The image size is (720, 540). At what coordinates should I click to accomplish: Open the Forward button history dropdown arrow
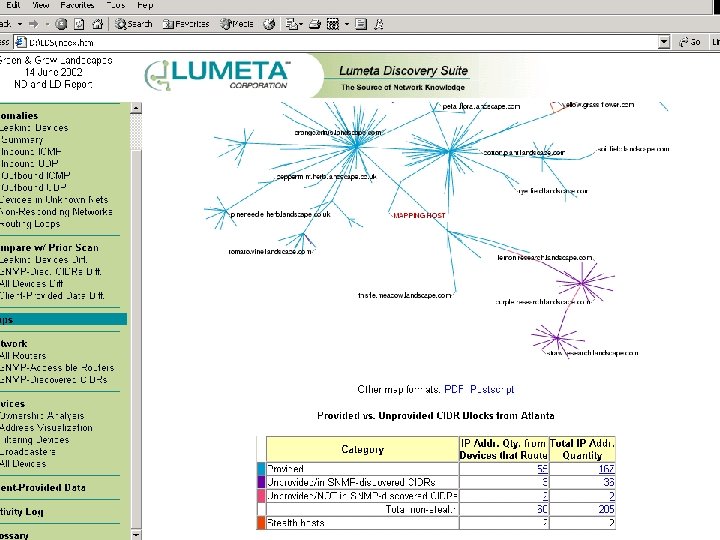(x=47, y=24)
